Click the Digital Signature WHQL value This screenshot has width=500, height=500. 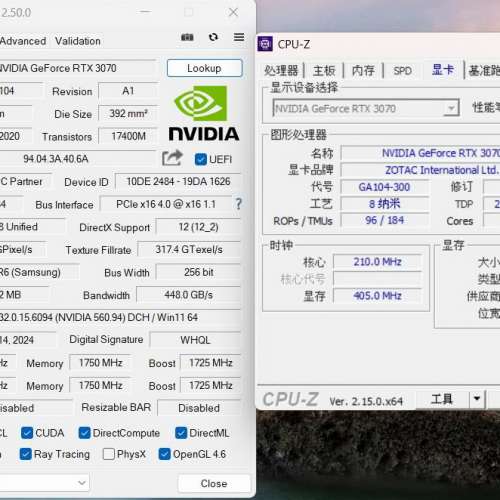click(195, 340)
